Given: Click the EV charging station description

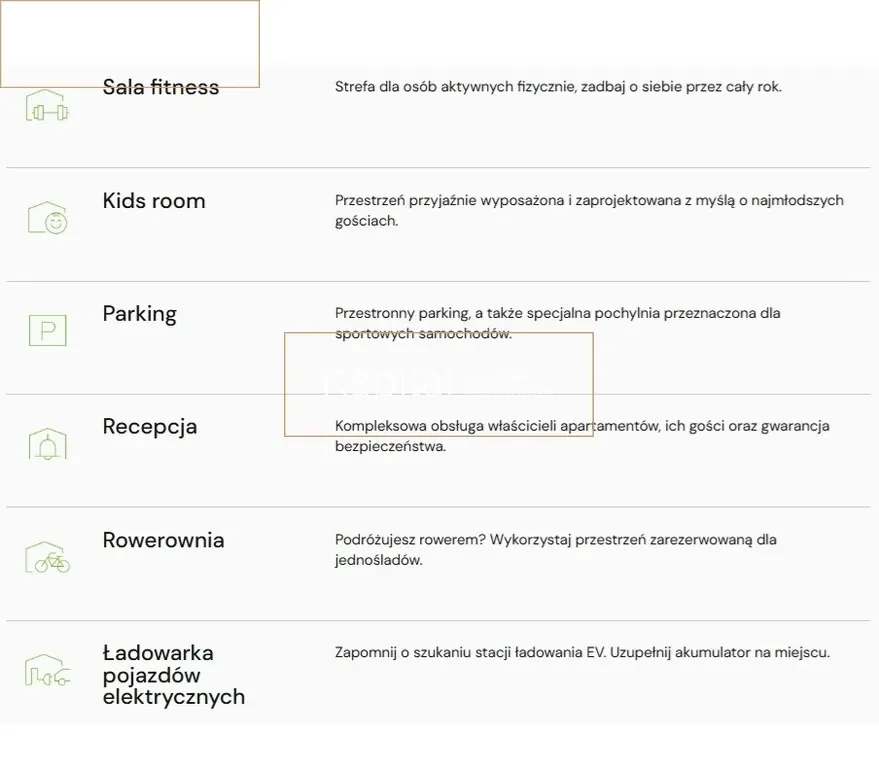Looking at the screenshot, I should pyautogui.click(x=582, y=653).
